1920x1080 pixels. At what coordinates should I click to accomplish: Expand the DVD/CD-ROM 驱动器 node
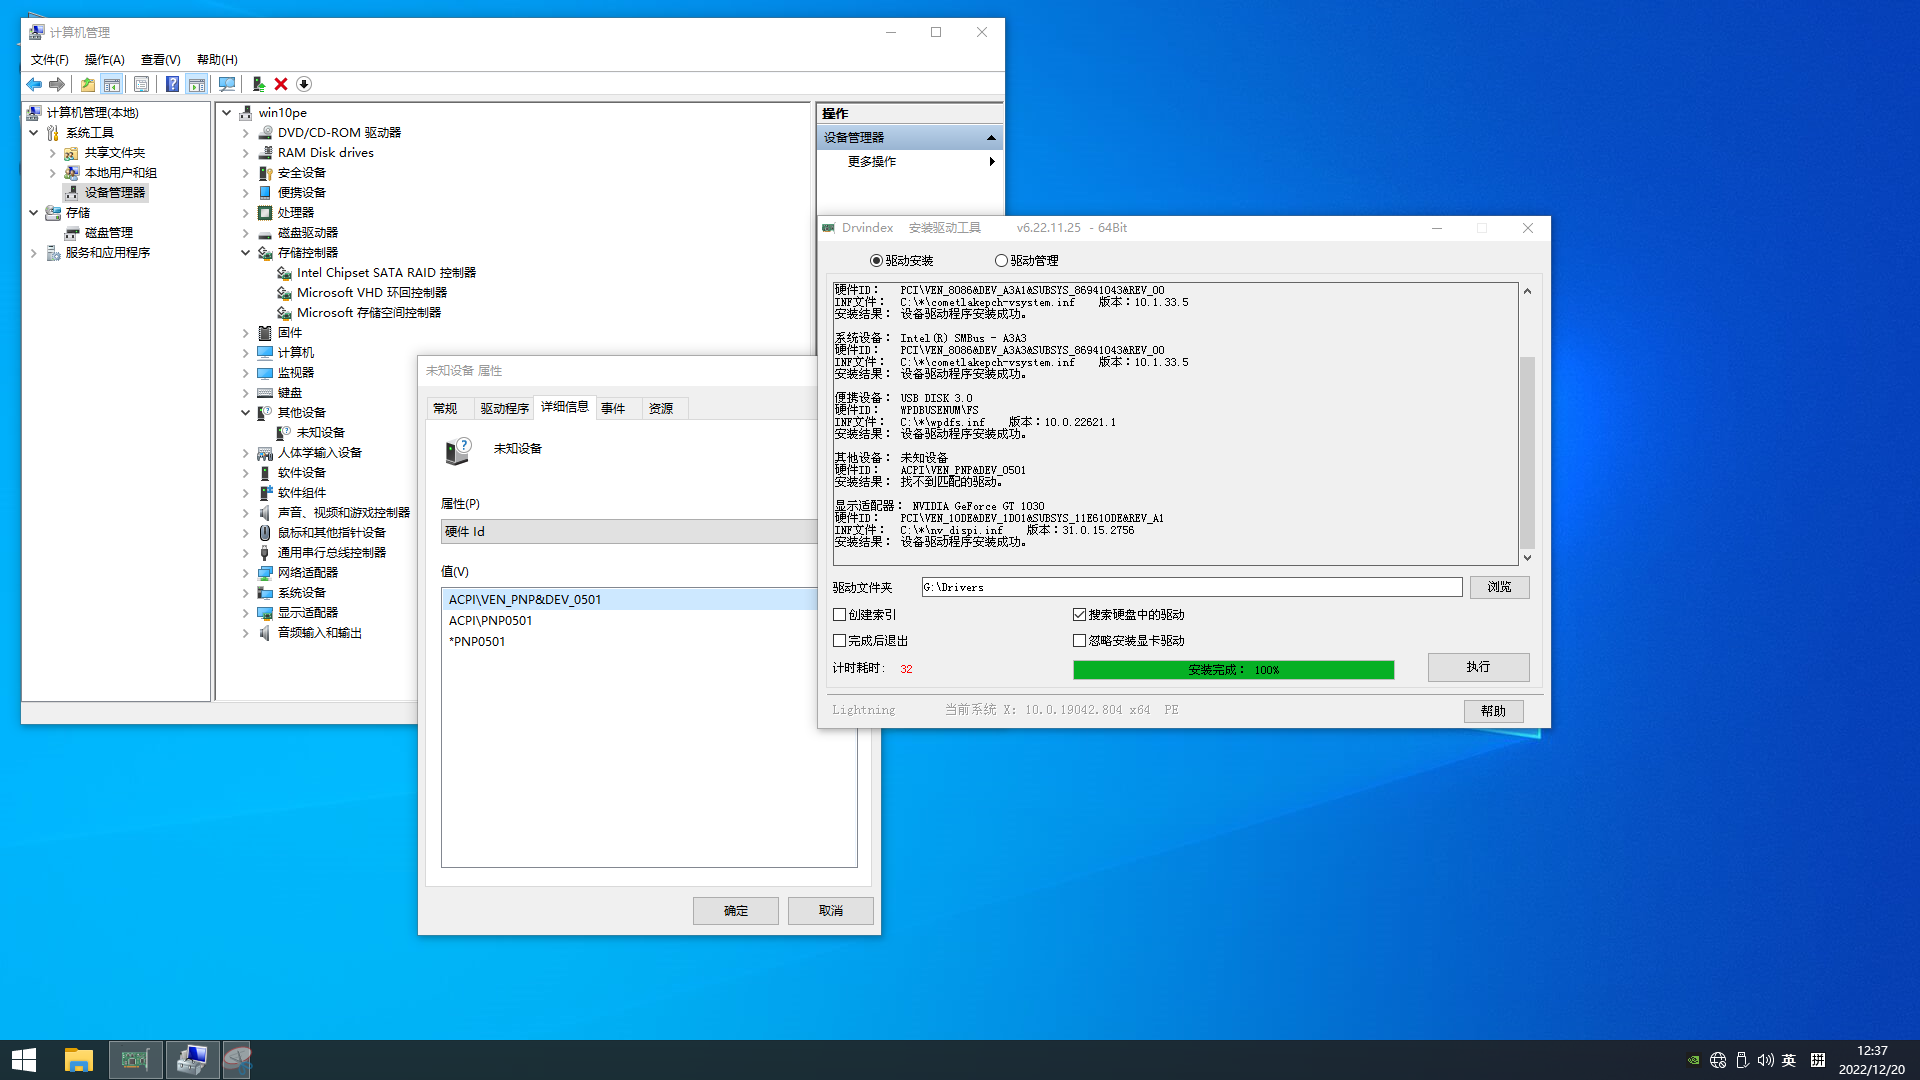click(x=246, y=133)
